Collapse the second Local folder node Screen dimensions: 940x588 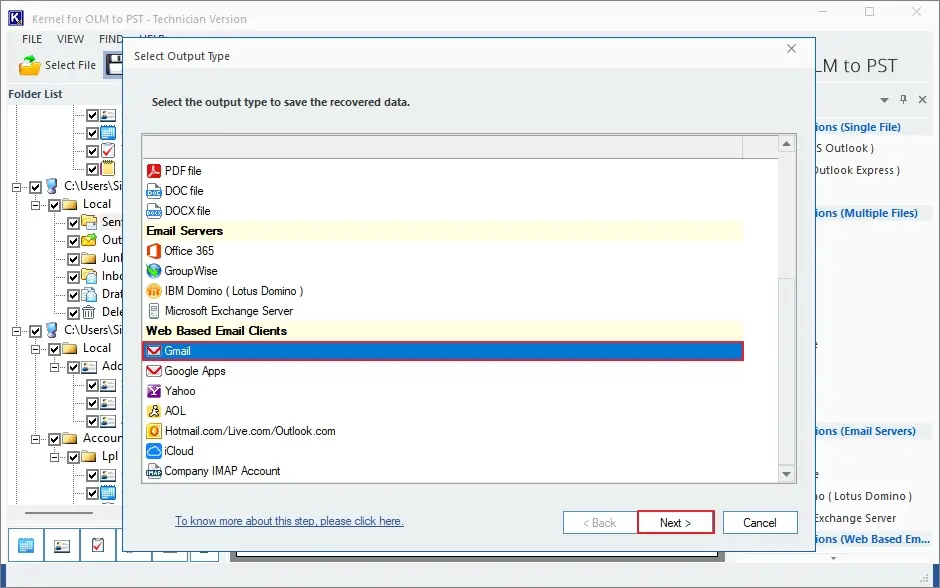click(36, 349)
